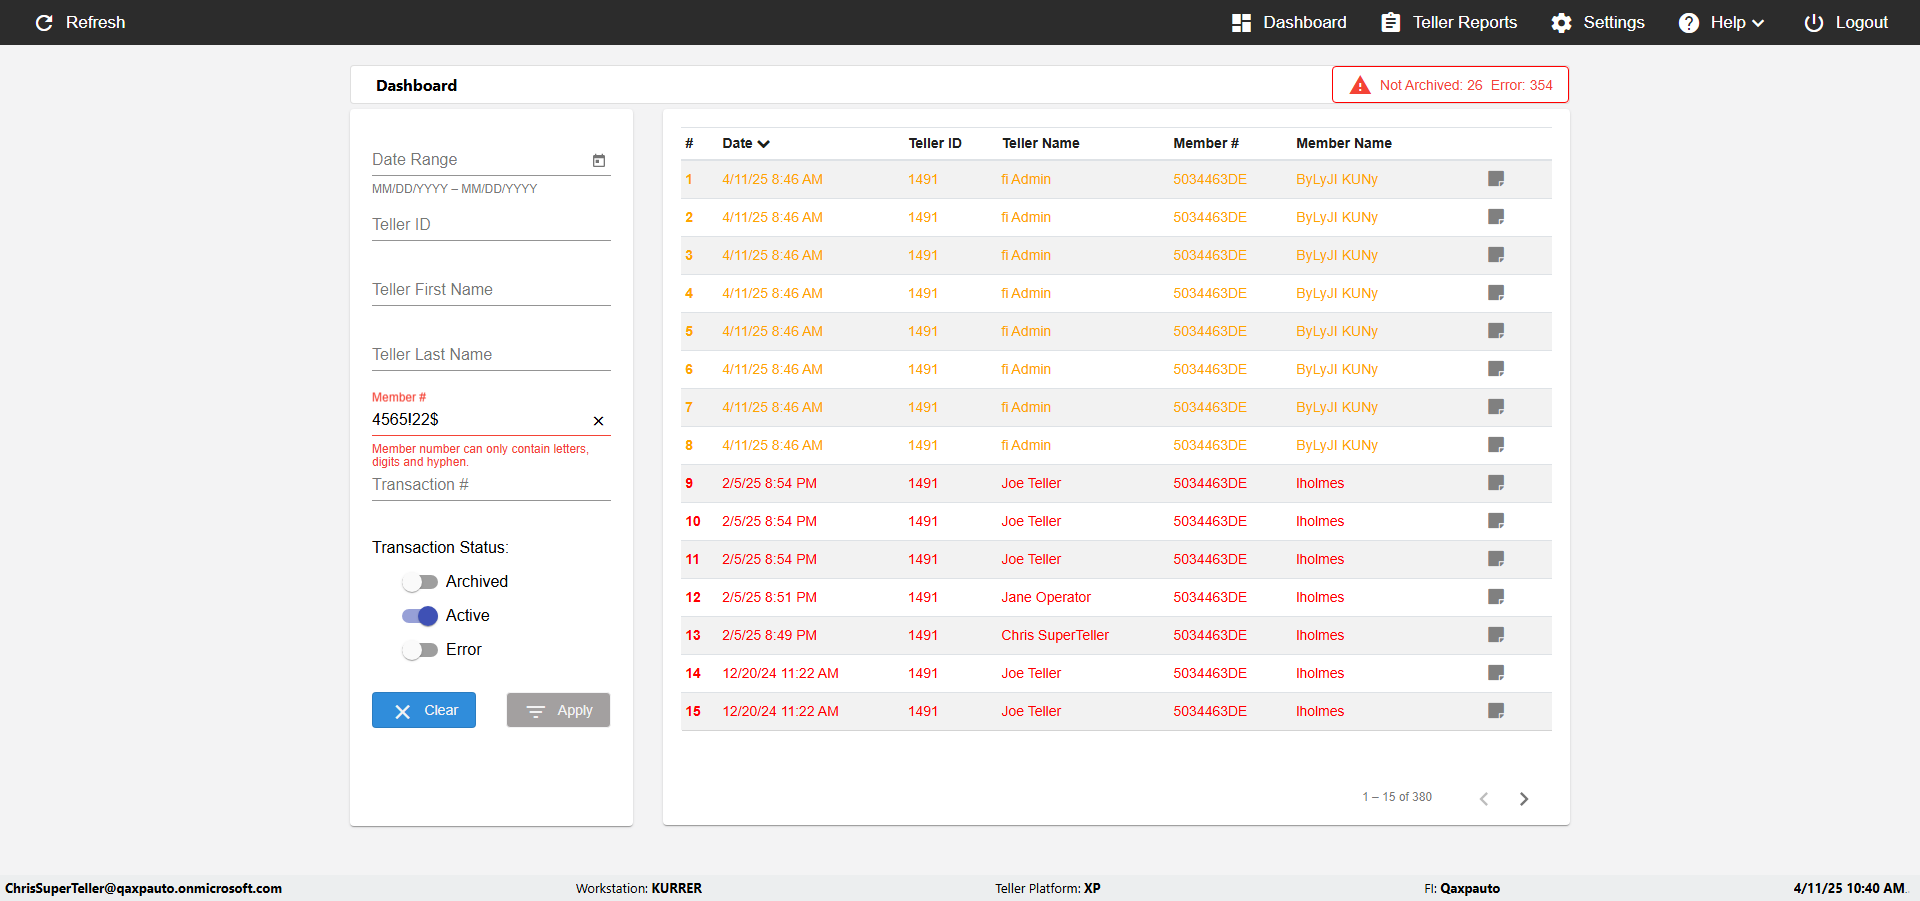Open the note icon for row 12
This screenshot has height=901, width=1920.
point(1496,597)
